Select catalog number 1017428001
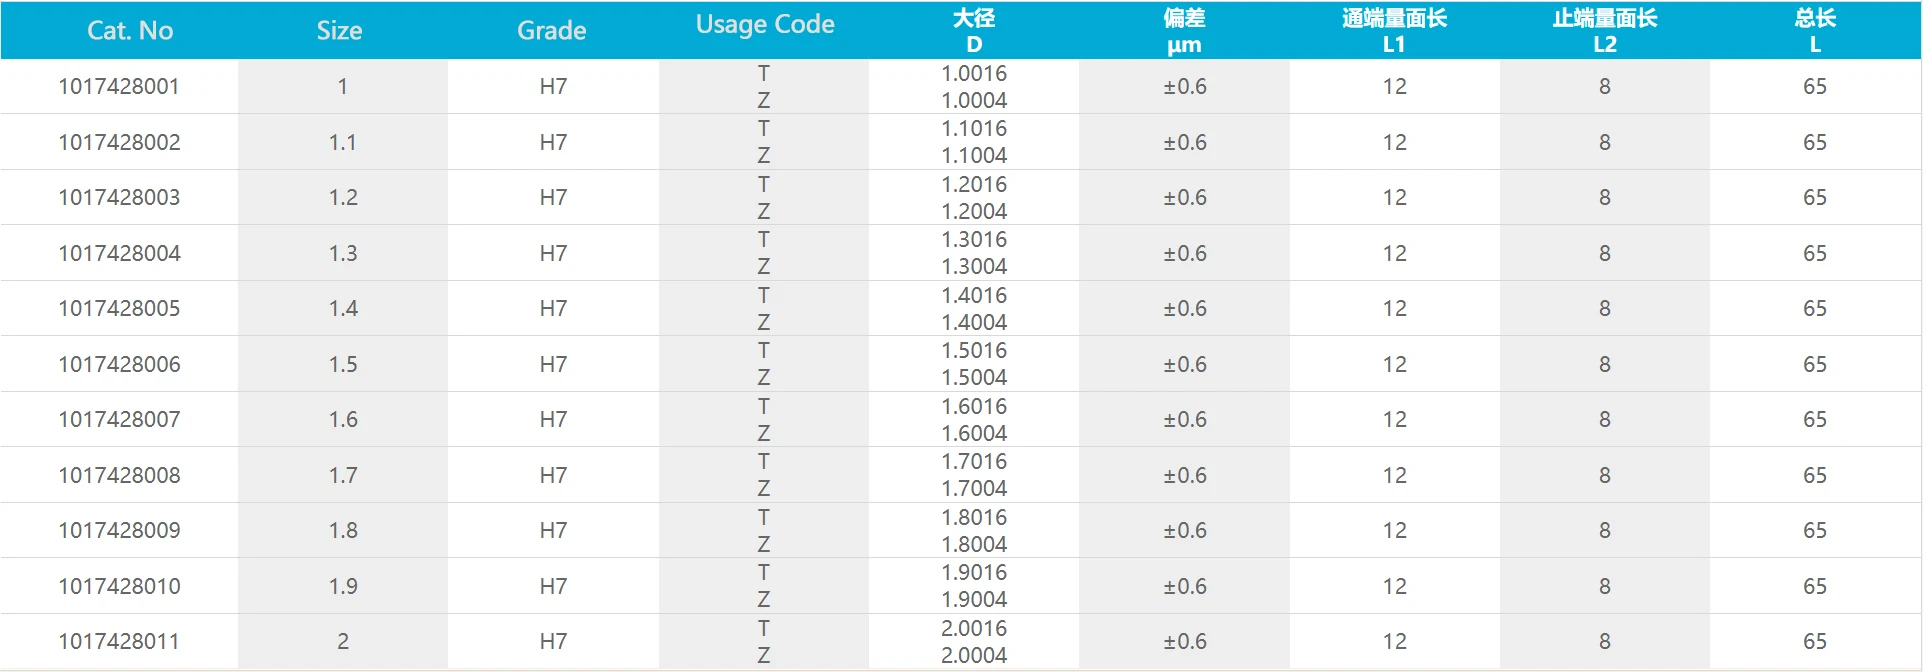 (x=119, y=87)
